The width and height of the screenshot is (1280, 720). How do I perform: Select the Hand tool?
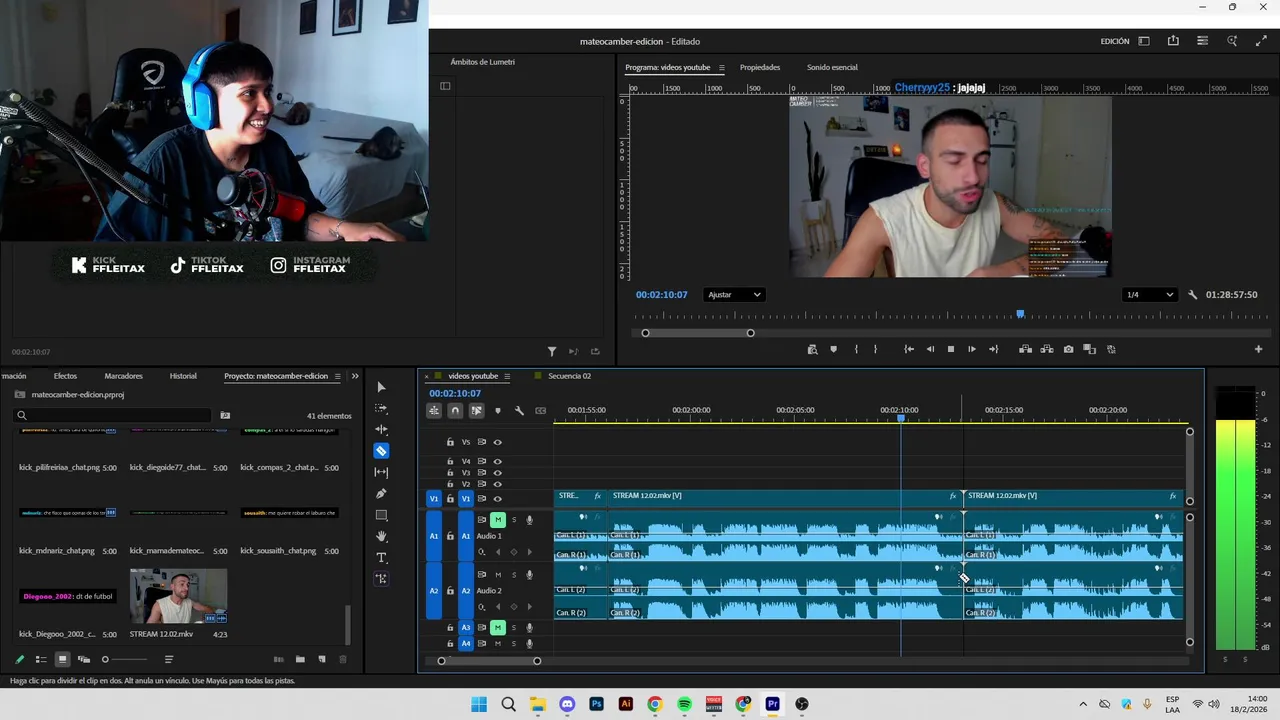pos(381,536)
